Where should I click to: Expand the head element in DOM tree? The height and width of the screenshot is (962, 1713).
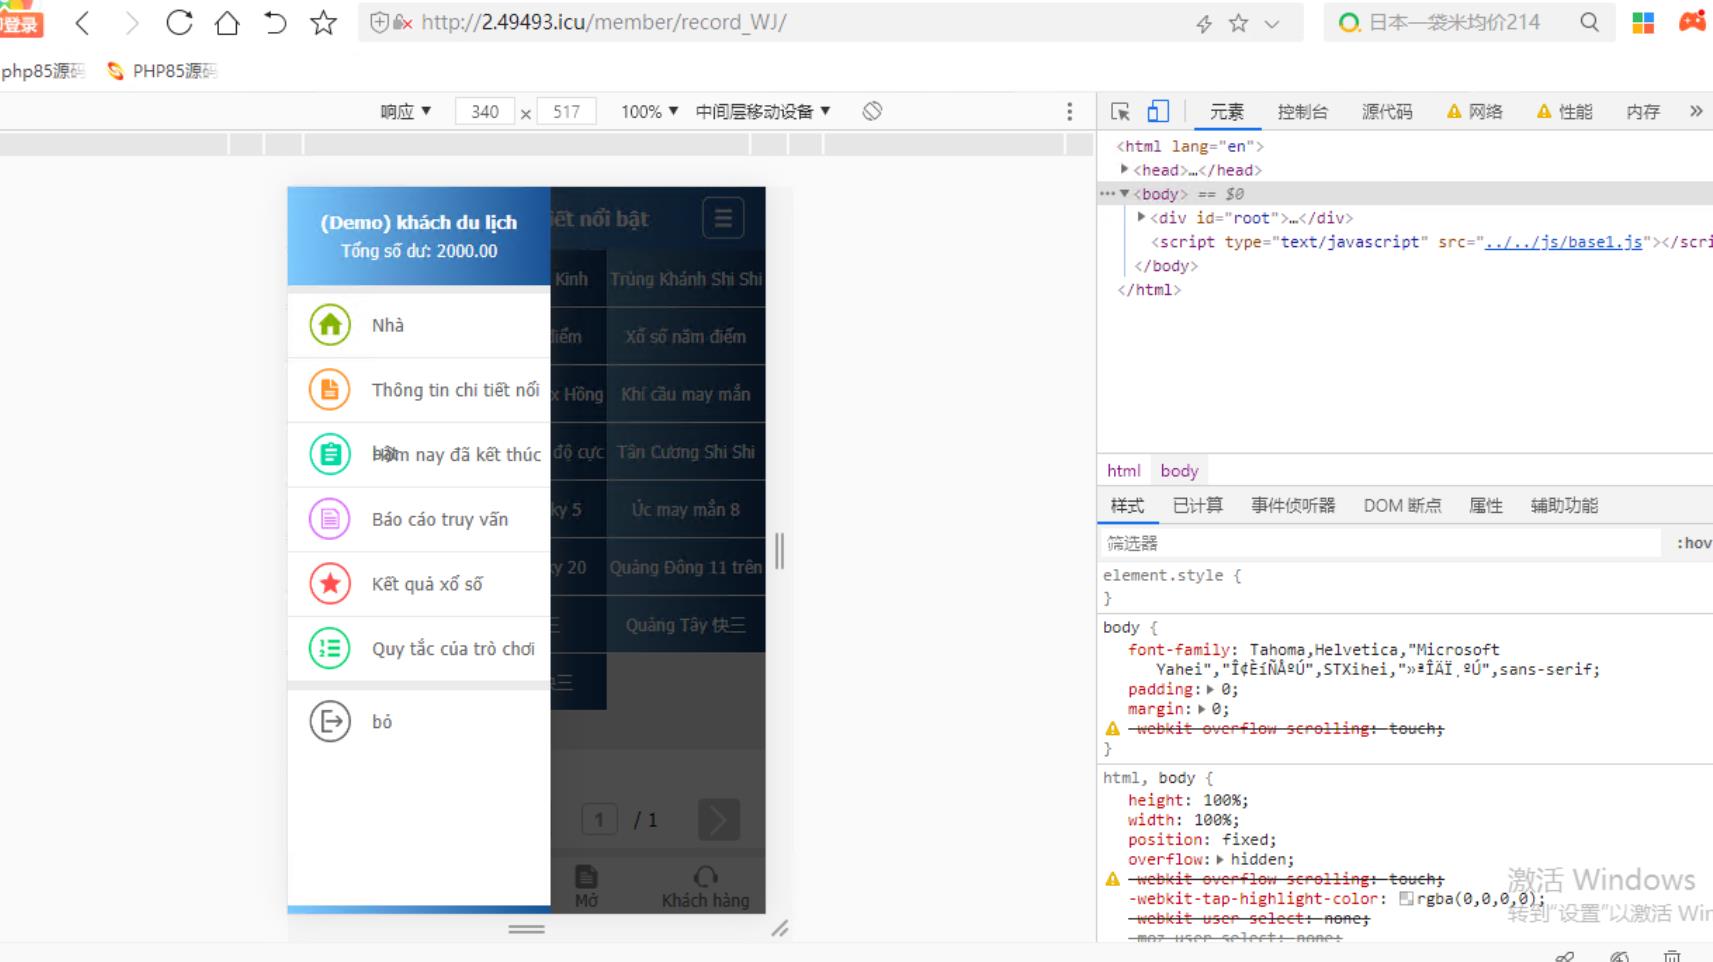(1125, 170)
